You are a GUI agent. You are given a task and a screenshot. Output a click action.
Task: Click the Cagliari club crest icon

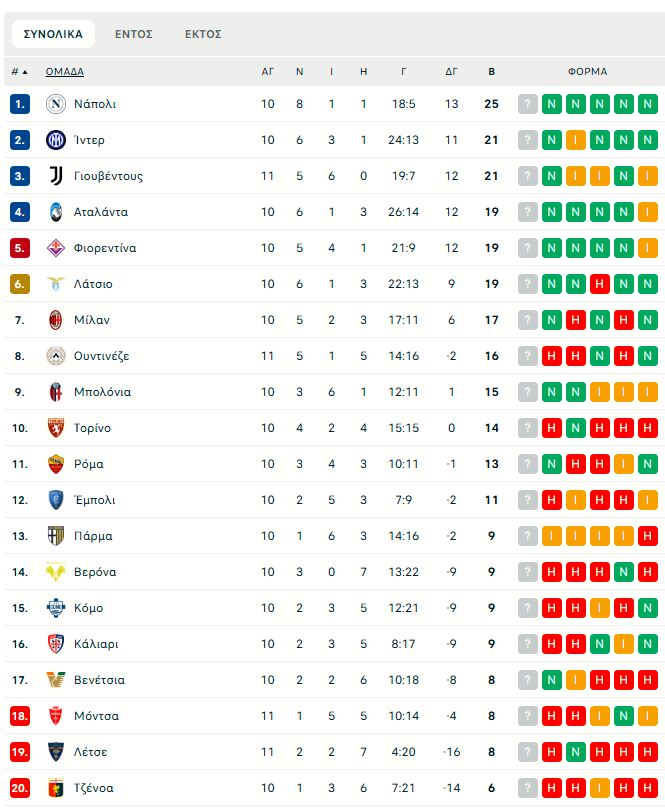click(56, 644)
